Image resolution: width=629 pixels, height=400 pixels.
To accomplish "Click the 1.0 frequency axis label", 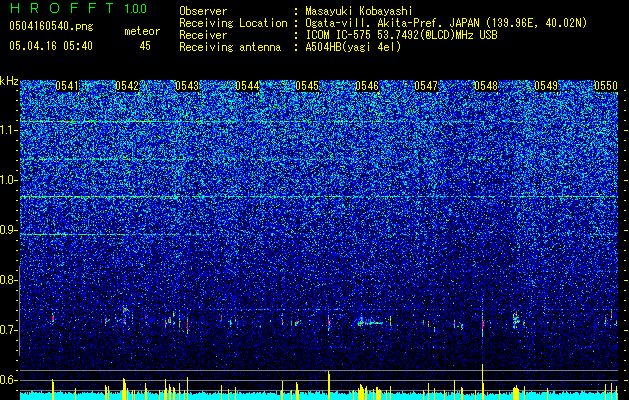I will (x=9, y=180).
